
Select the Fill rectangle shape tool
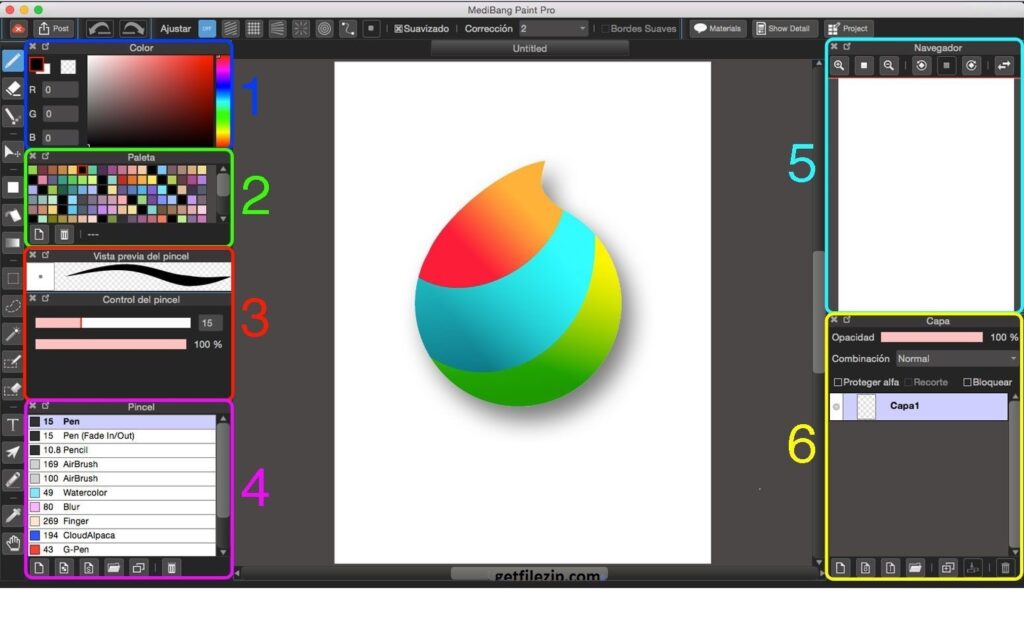[x=12, y=187]
